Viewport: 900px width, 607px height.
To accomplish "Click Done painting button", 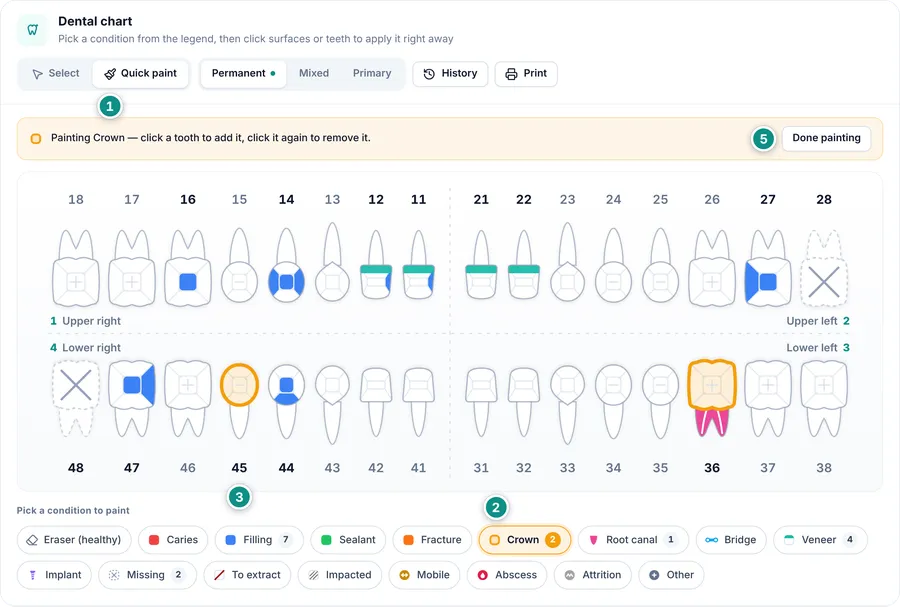I will coord(826,138).
